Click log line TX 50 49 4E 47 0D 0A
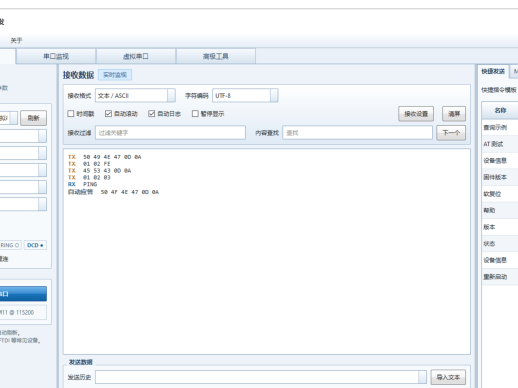Image resolution: width=518 pixels, height=388 pixels. (105, 157)
